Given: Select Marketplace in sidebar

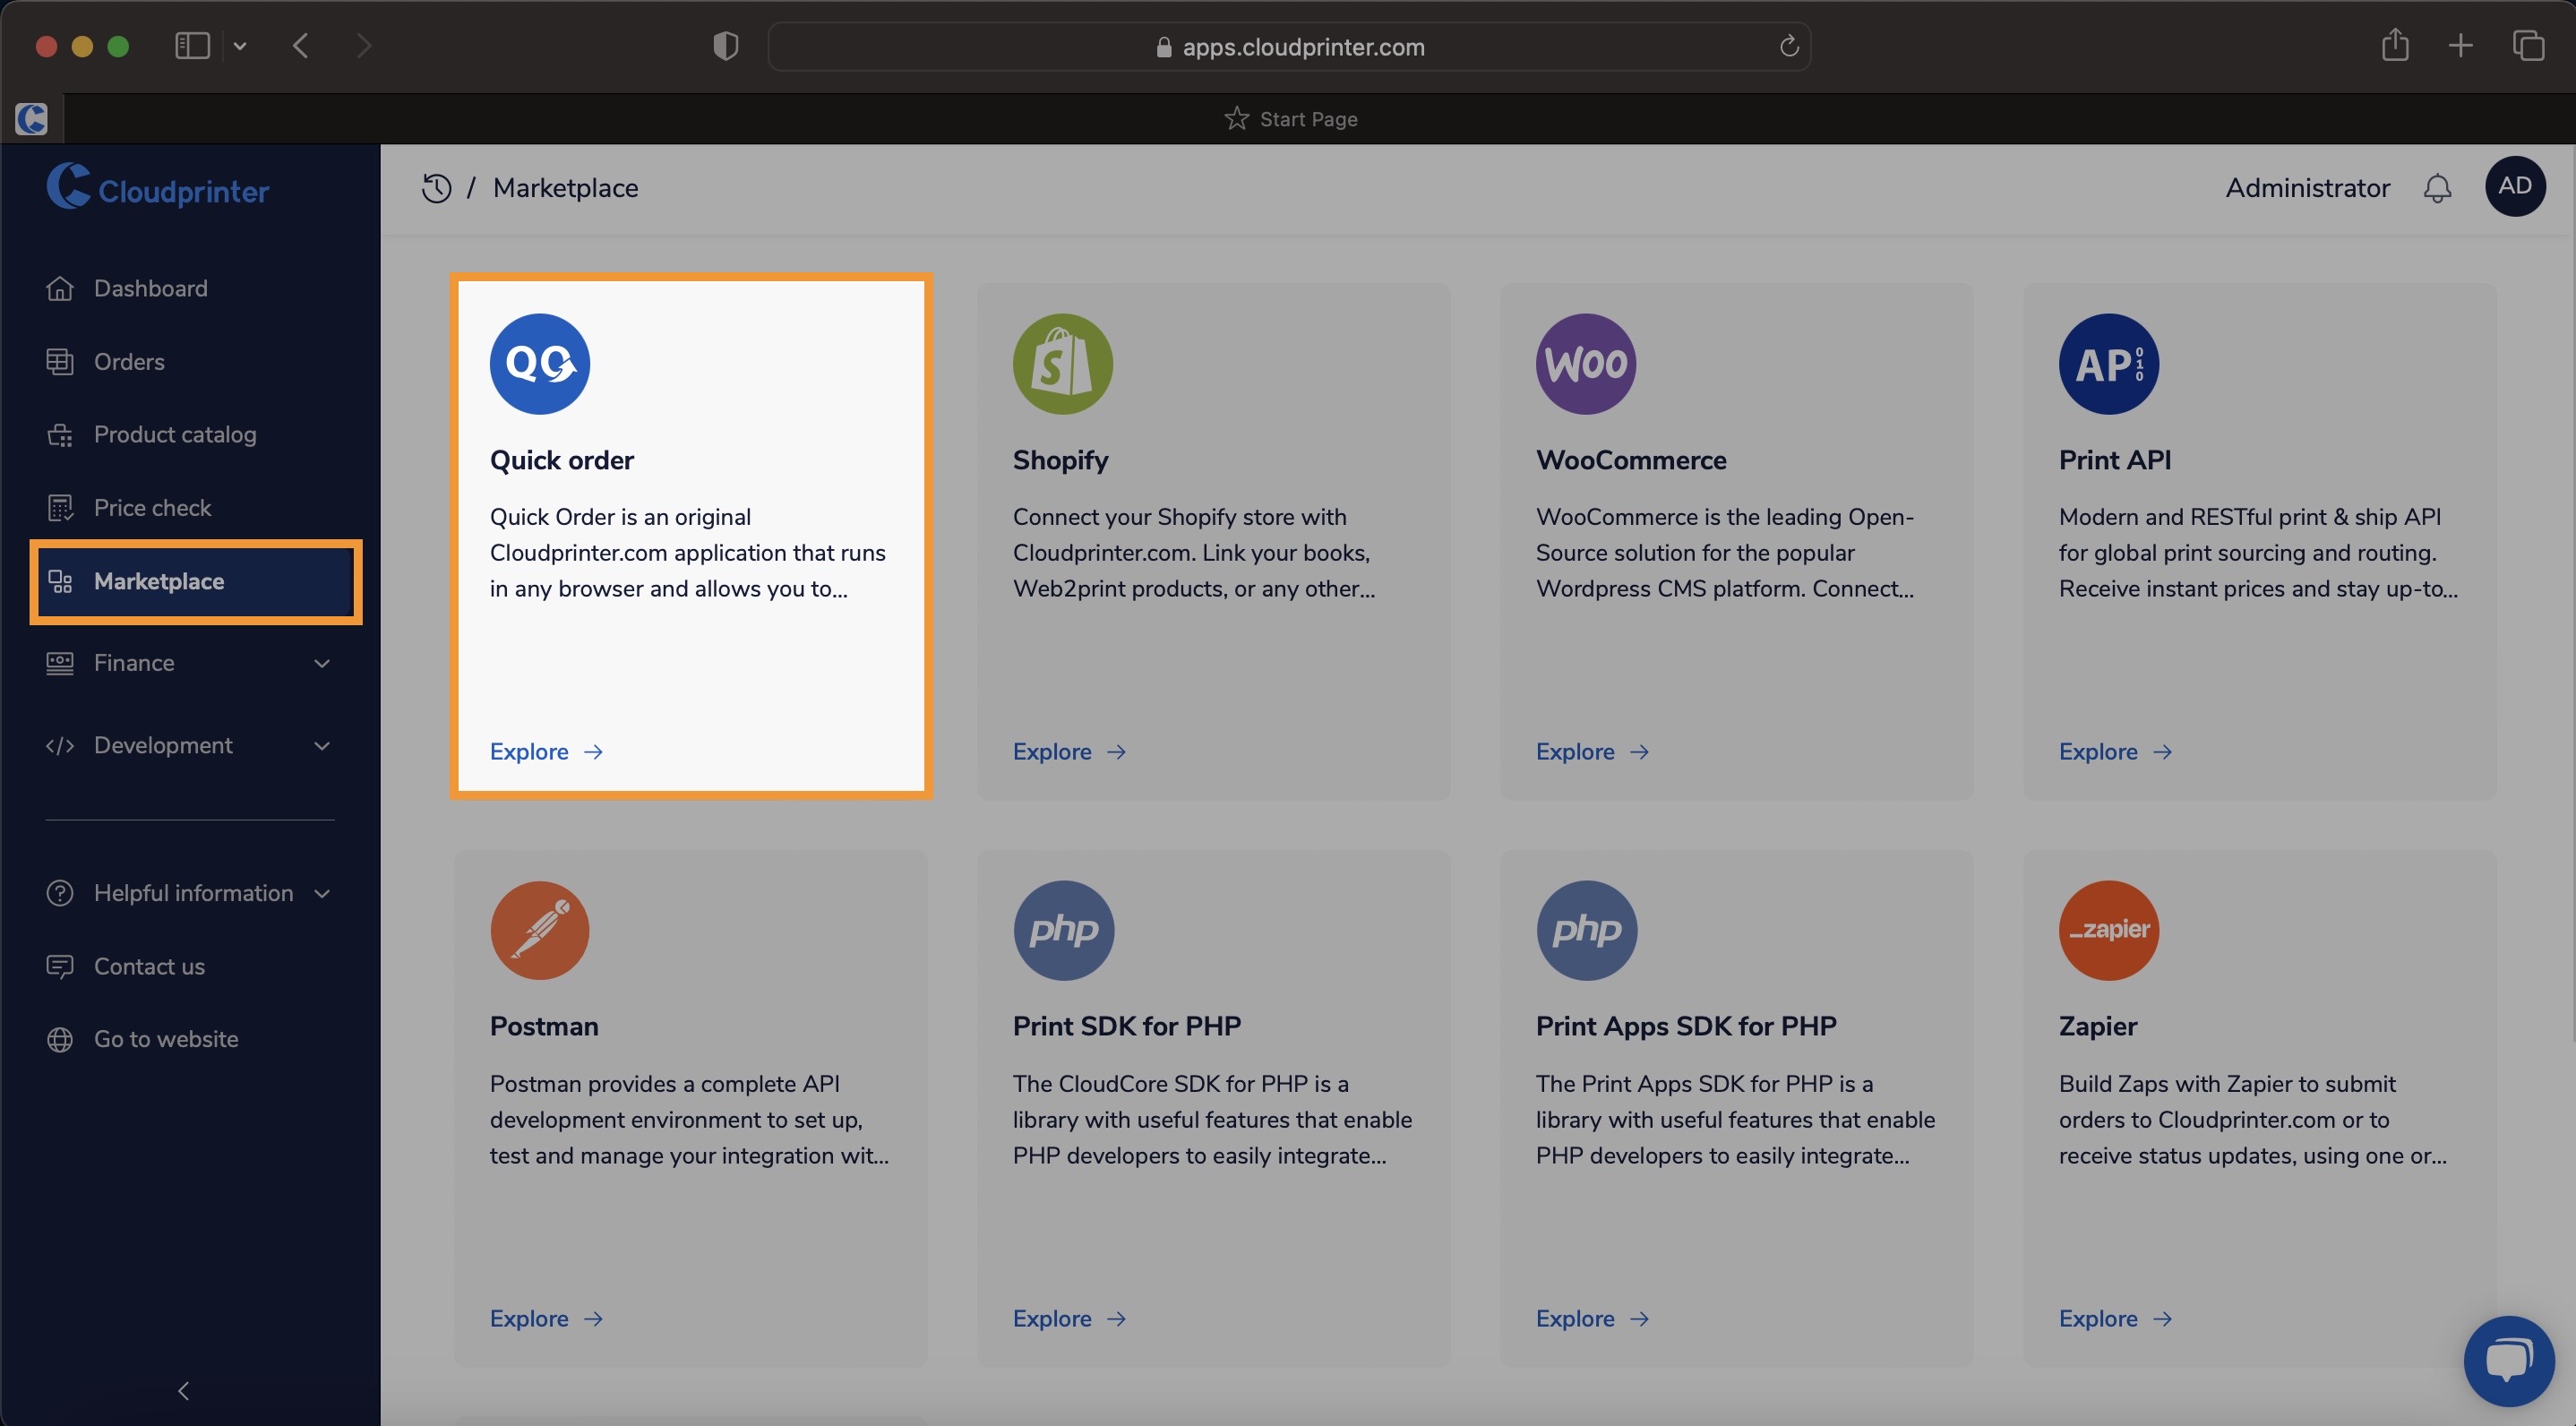Looking at the screenshot, I should 196,582.
